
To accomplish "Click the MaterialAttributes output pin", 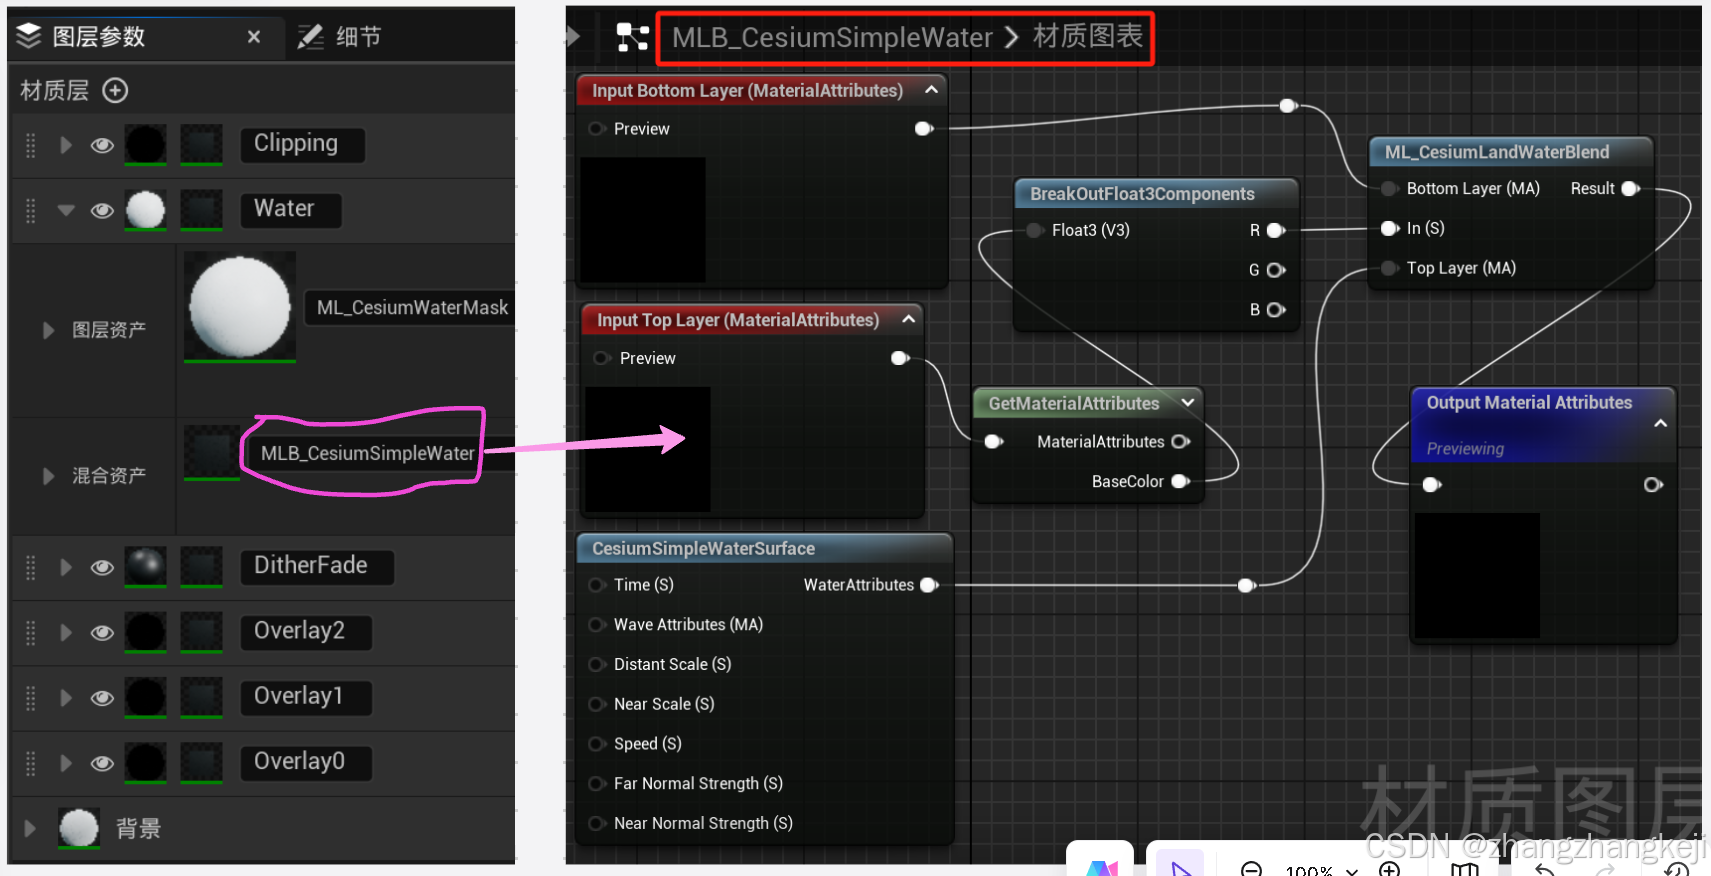I will coord(1180,442).
